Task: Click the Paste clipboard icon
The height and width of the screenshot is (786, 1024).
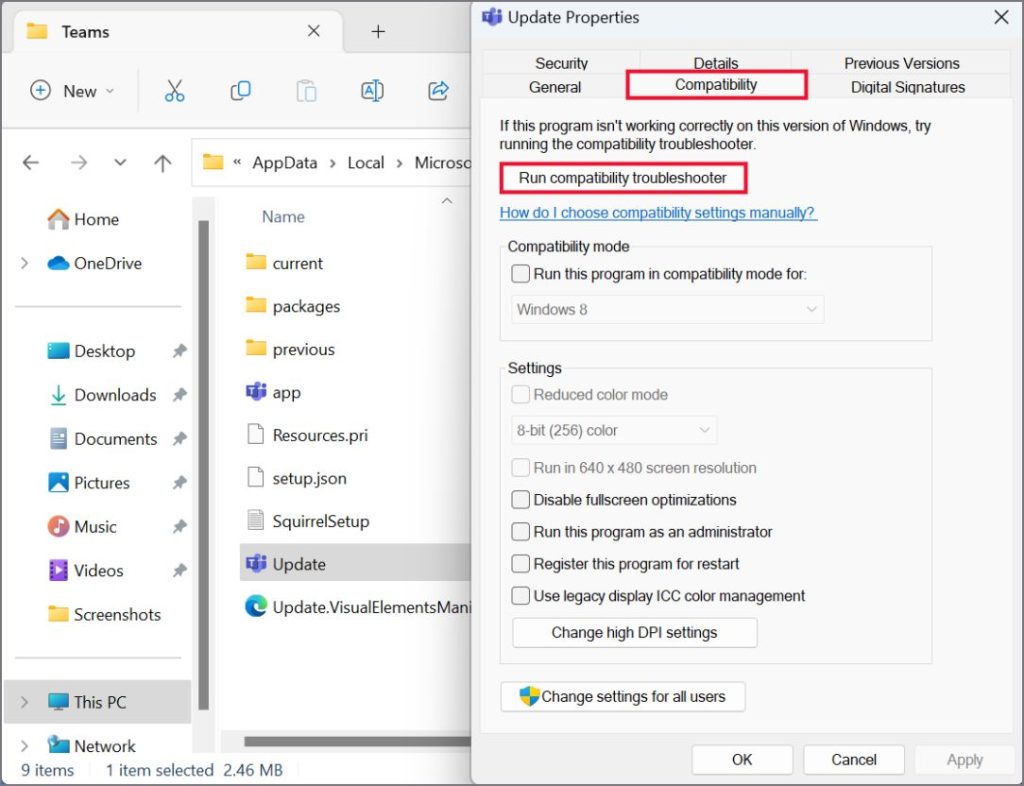Action: pyautogui.click(x=306, y=91)
